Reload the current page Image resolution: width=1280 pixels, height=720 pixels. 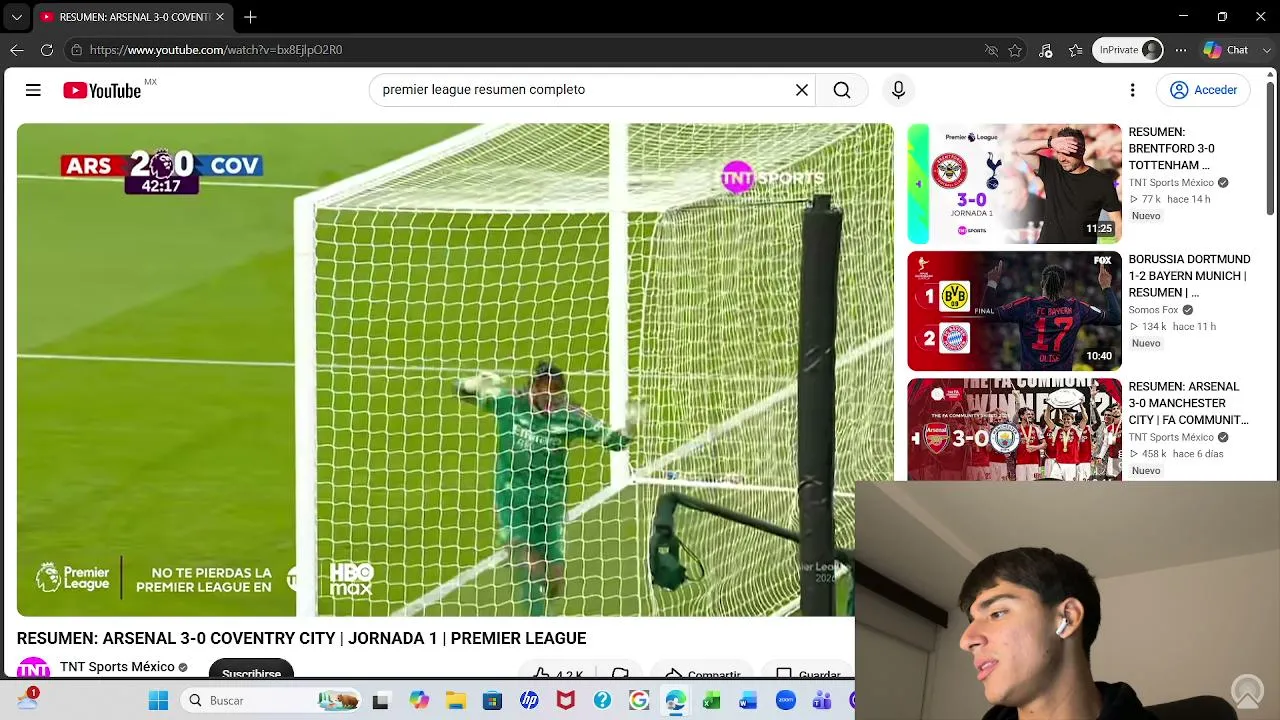(47, 50)
